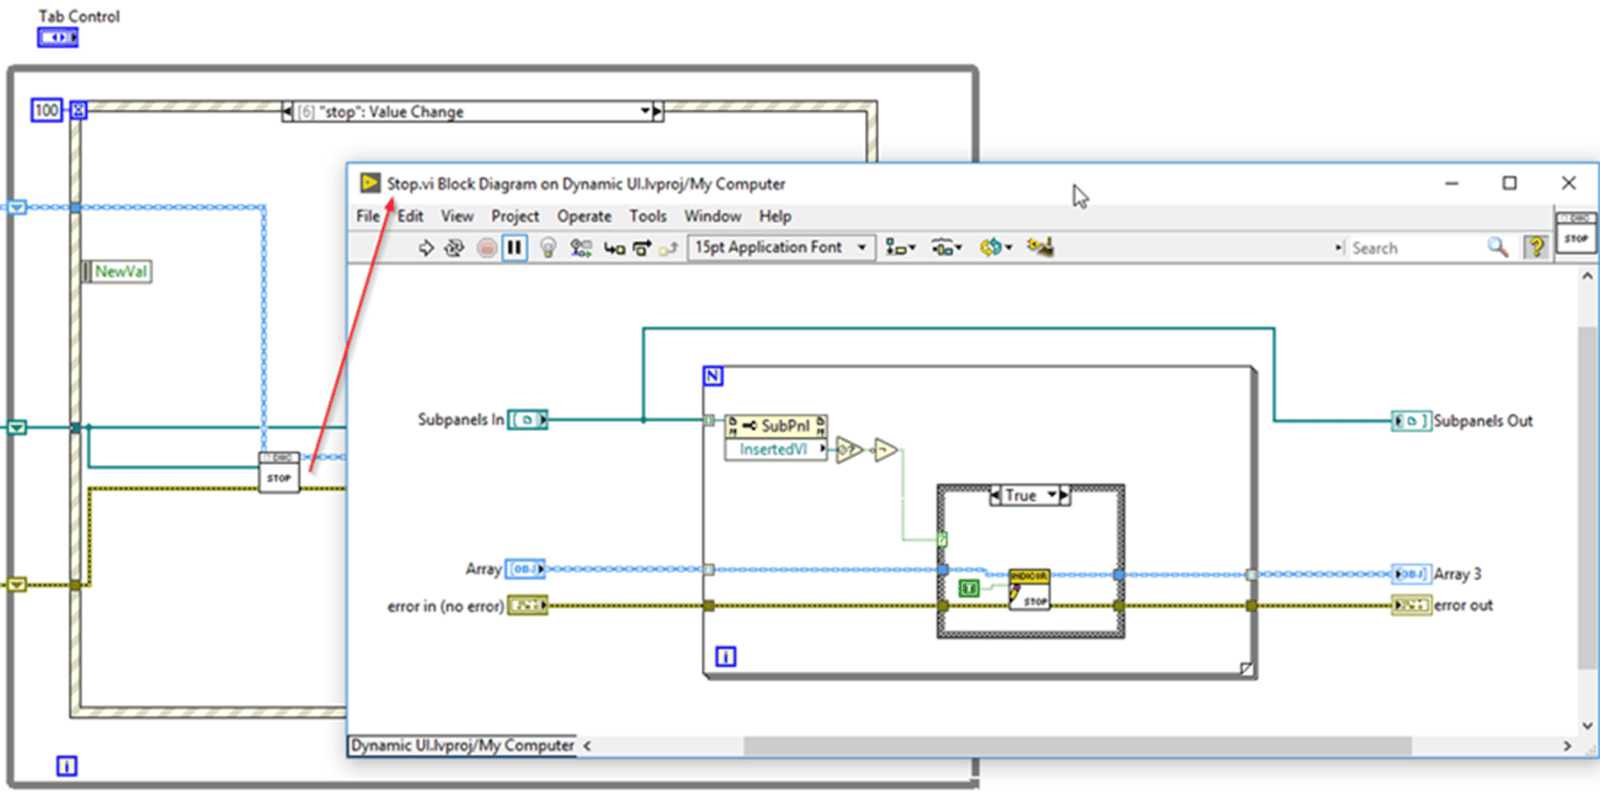This screenshot has height=800, width=1600.
Task: Open "stop": Value Change event case dropdown
Action: pyautogui.click(x=645, y=111)
